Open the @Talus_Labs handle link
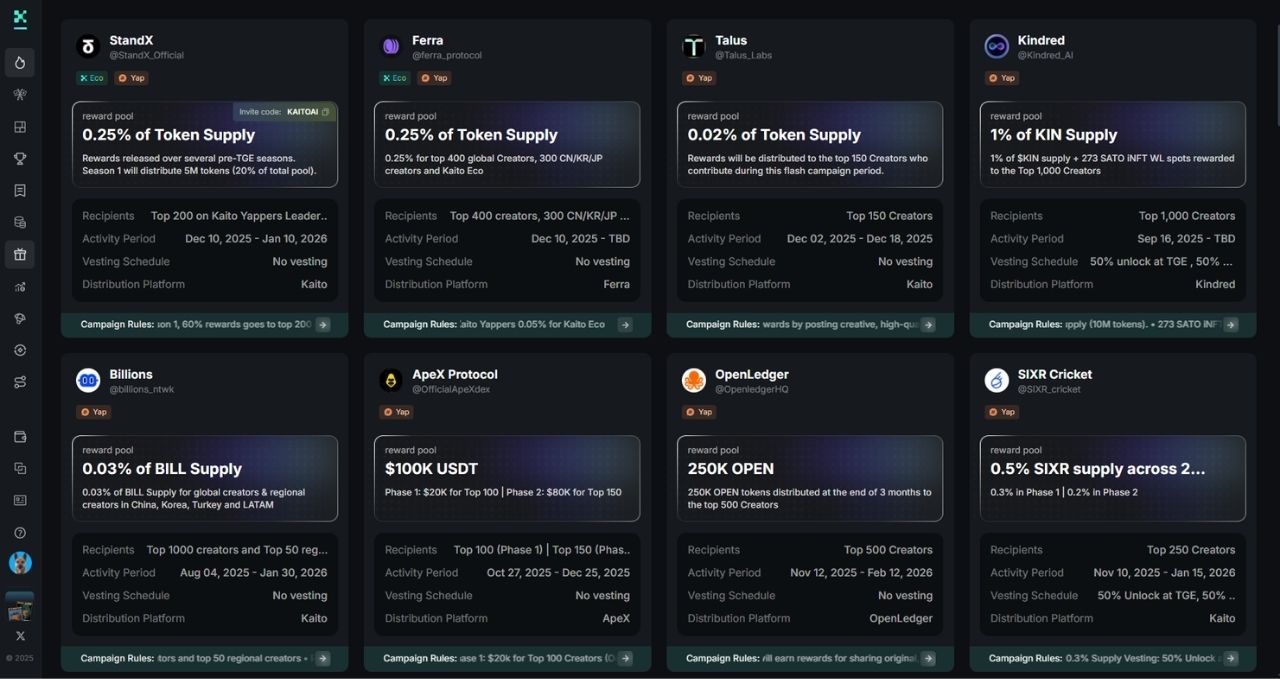 tap(743, 56)
